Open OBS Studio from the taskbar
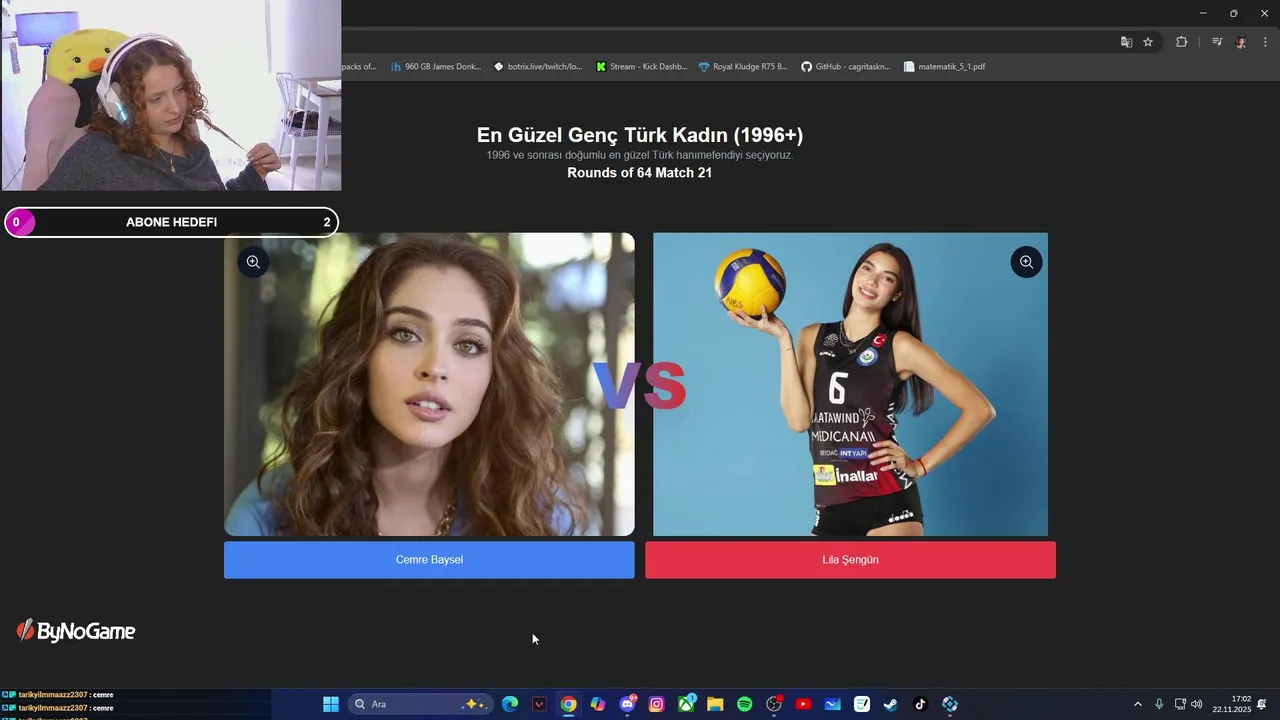 point(774,704)
